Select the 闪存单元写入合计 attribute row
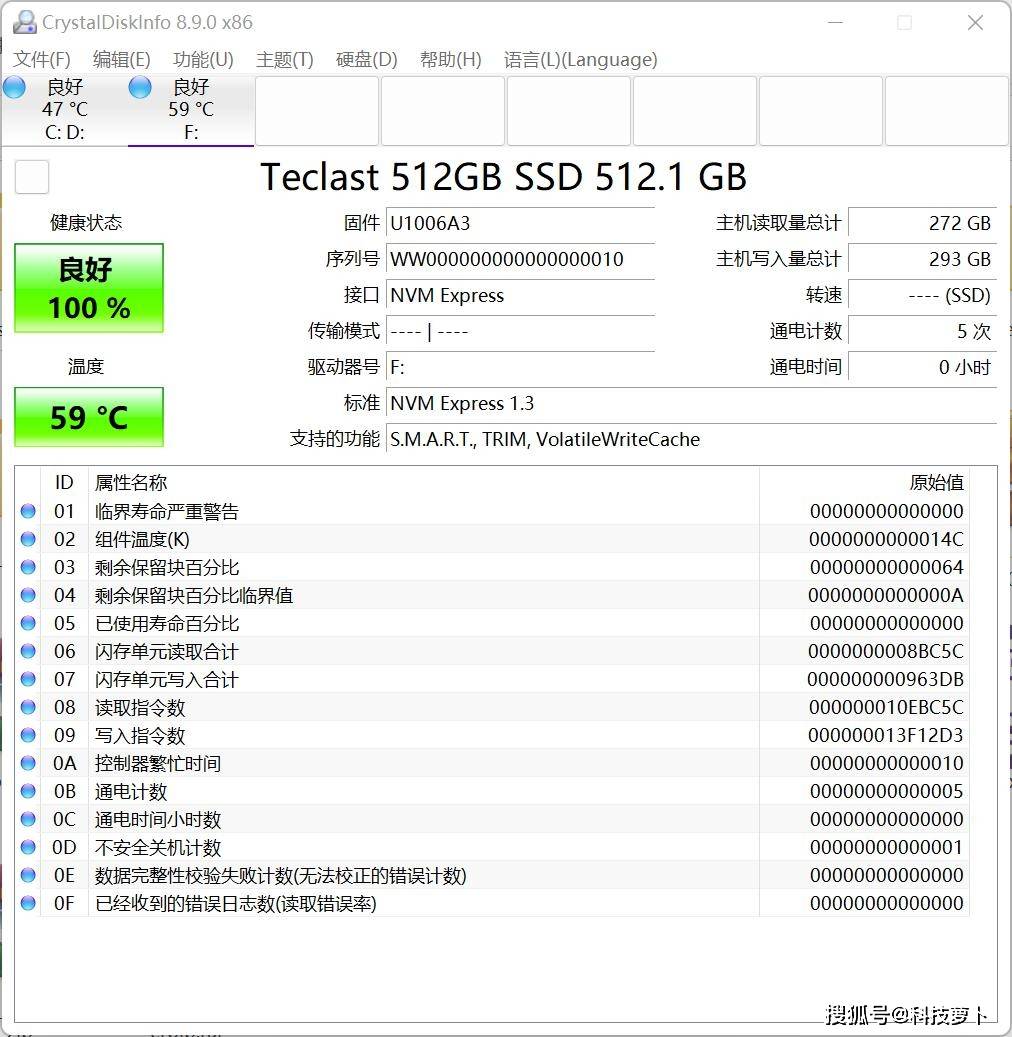 click(x=492, y=679)
